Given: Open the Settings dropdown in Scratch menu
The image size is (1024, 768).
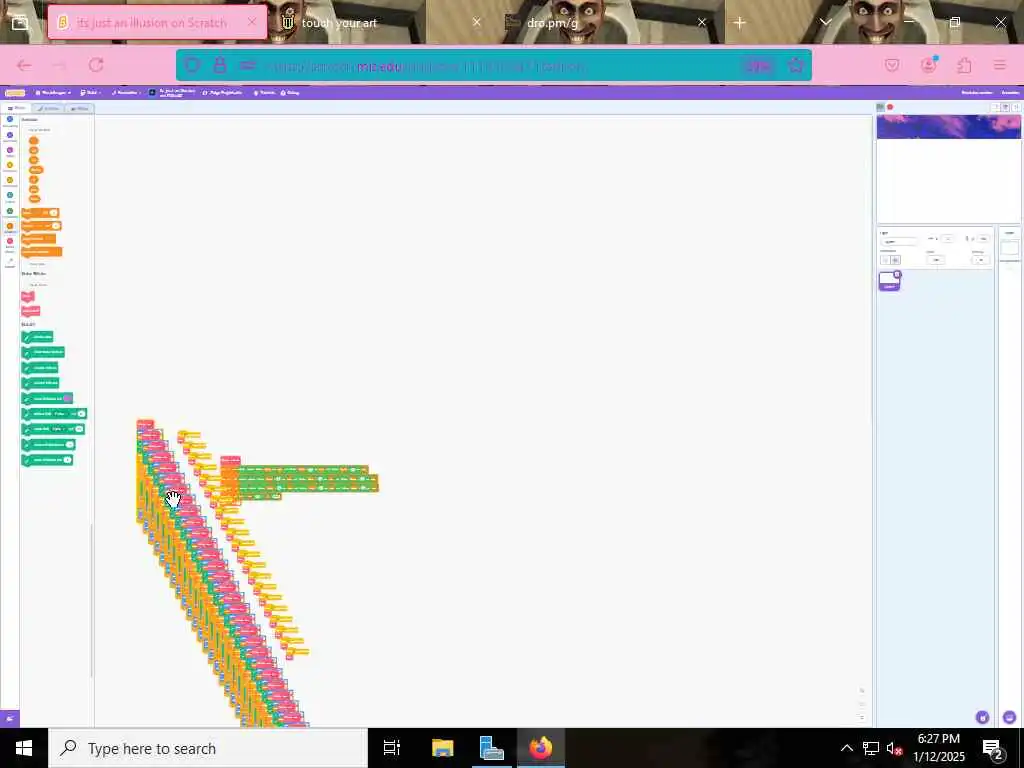Looking at the screenshot, I should point(53,93).
